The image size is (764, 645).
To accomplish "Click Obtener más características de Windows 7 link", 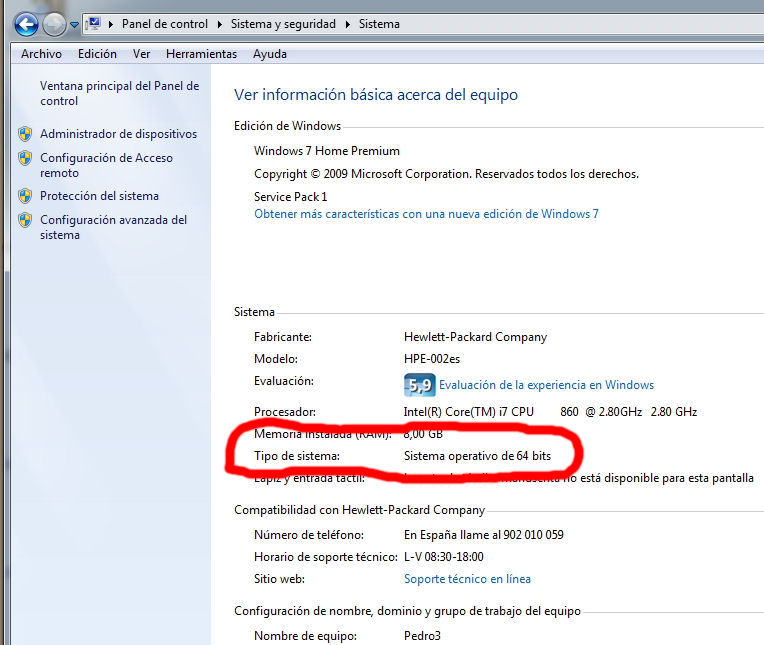I will (x=426, y=214).
